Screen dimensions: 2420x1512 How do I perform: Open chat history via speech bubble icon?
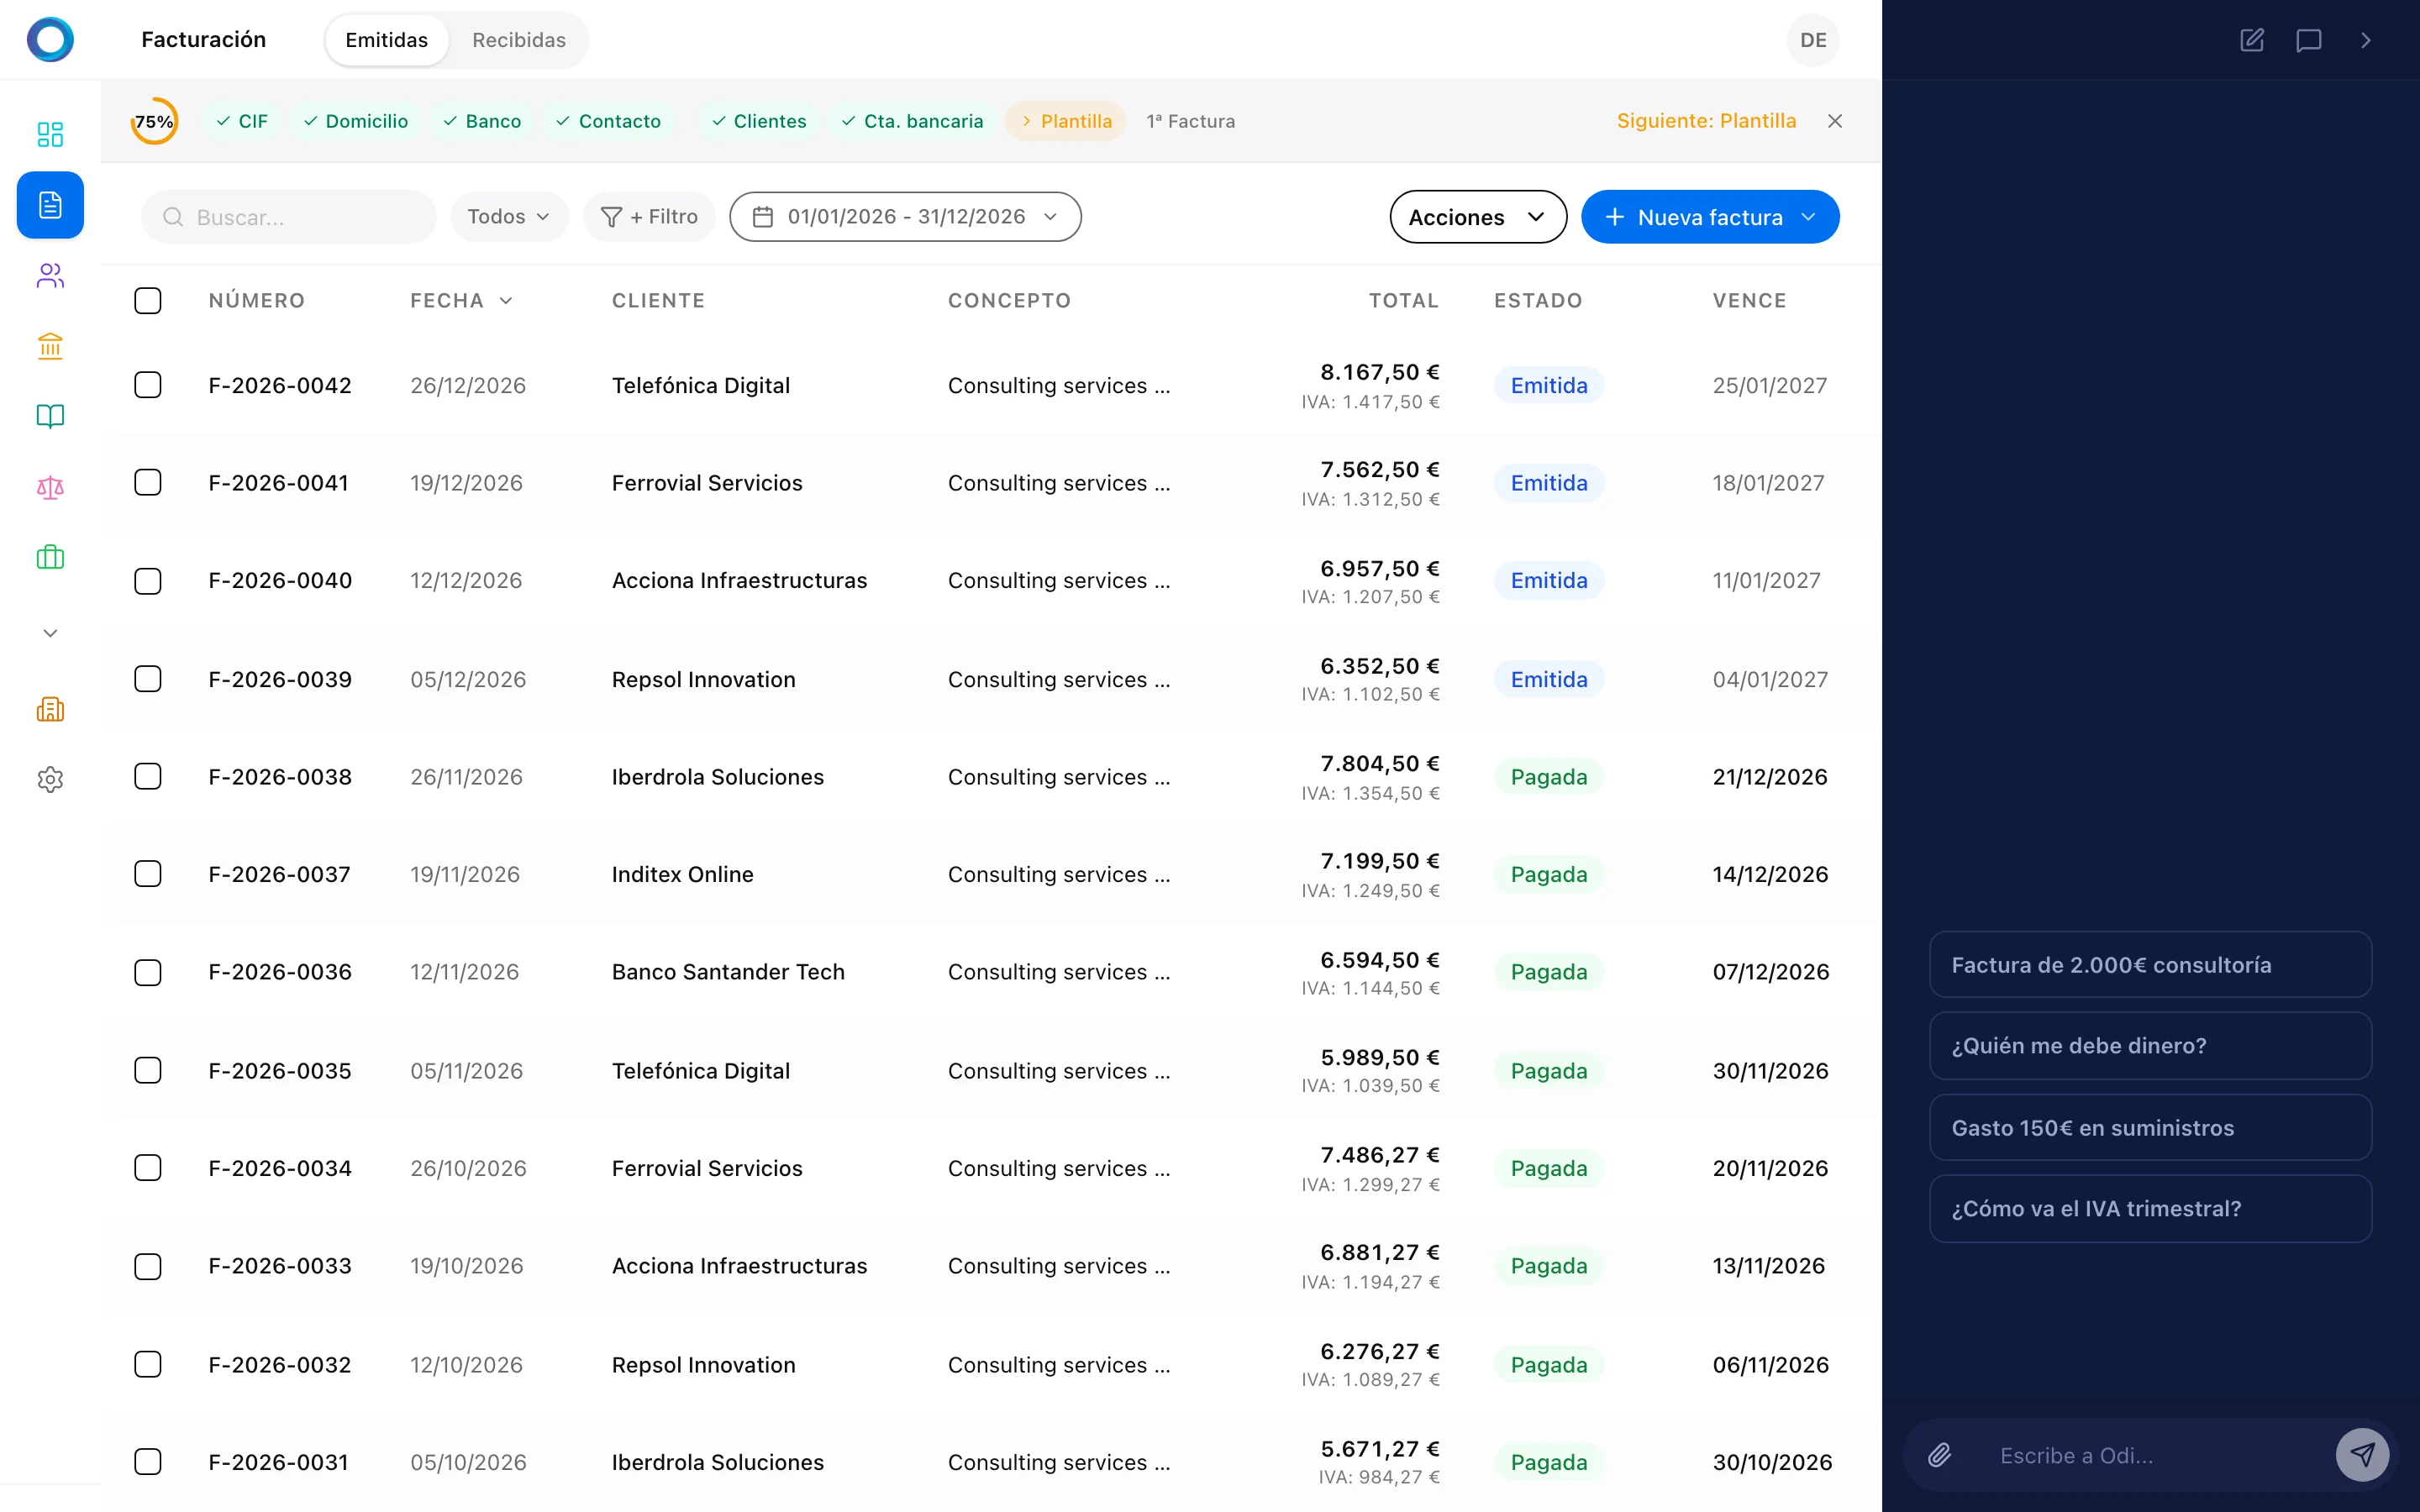2310,40
